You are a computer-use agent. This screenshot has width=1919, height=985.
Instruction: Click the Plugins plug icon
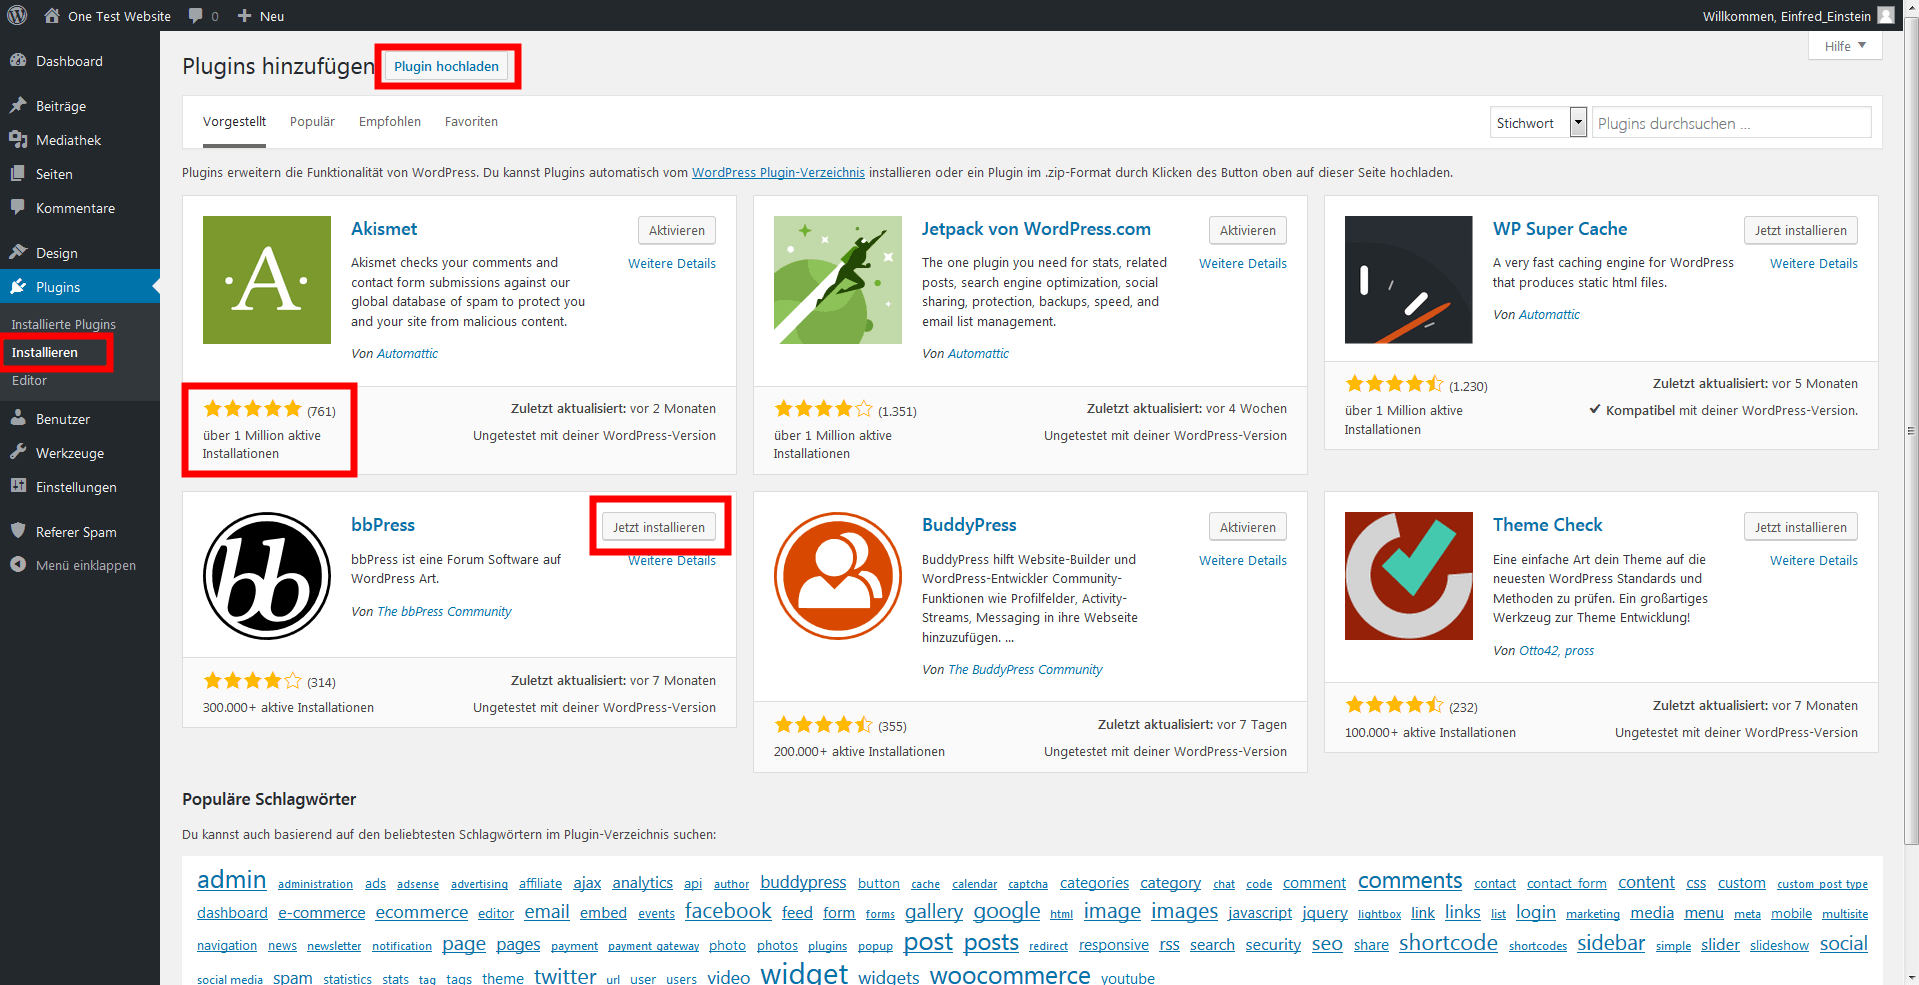pos(18,286)
